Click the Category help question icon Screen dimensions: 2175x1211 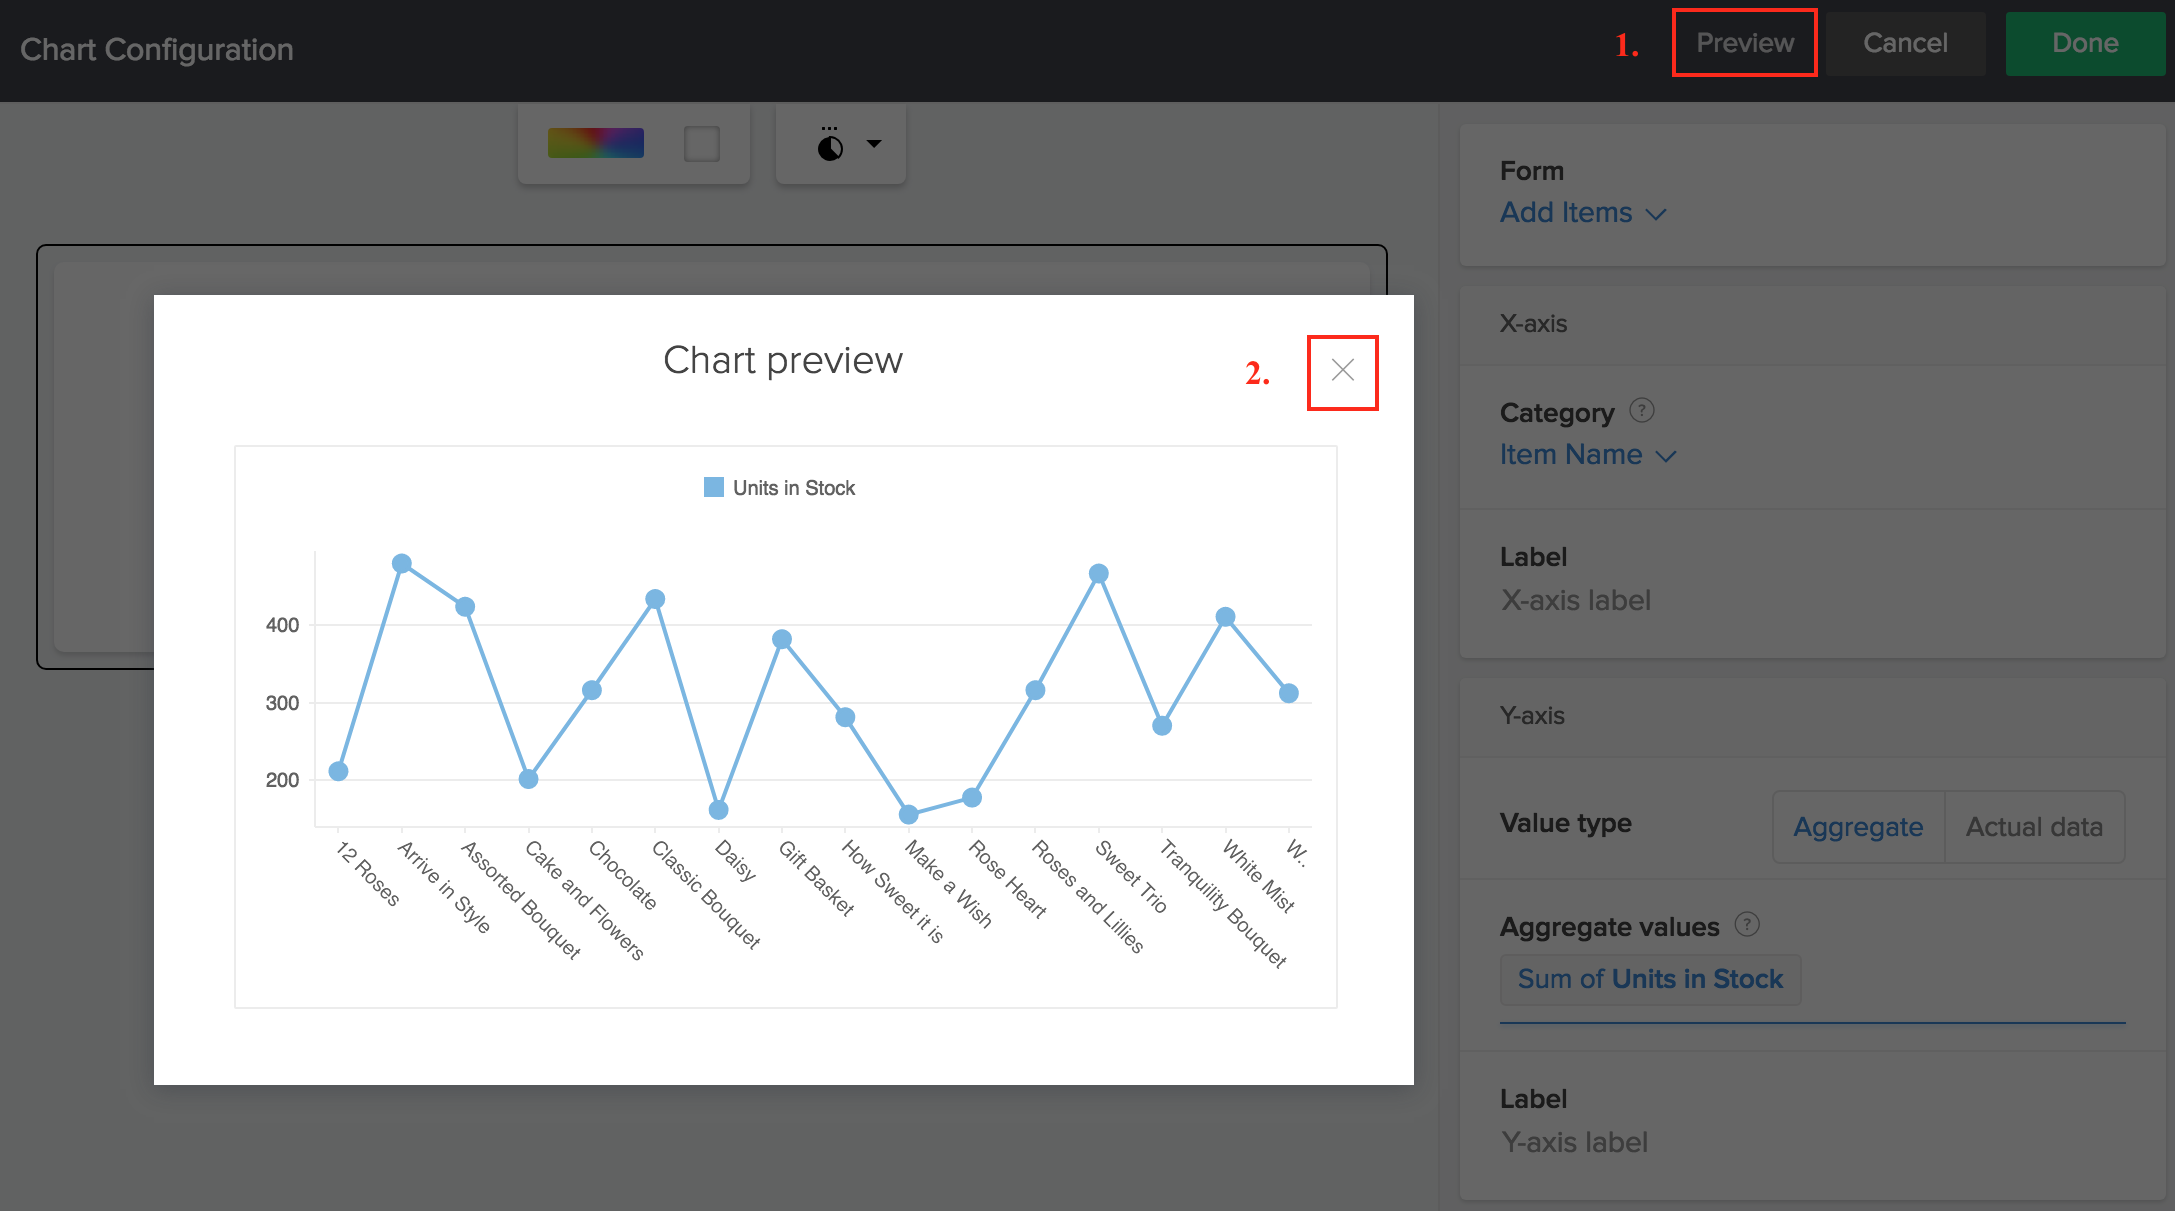(x=1641, y=410)
